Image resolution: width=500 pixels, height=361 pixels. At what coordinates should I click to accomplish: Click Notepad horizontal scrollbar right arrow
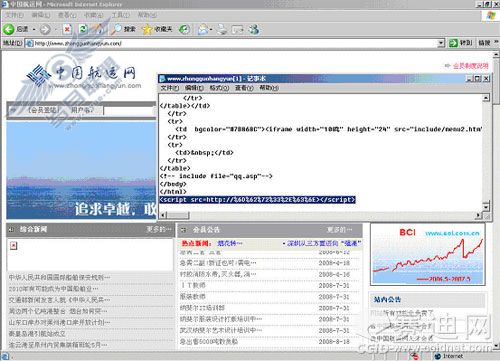coord(479,215)
